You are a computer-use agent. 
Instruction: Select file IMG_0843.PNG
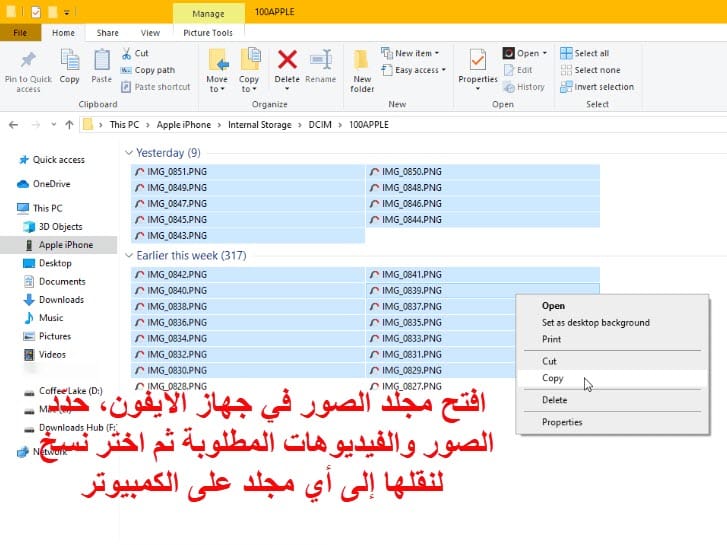(248, 236)
